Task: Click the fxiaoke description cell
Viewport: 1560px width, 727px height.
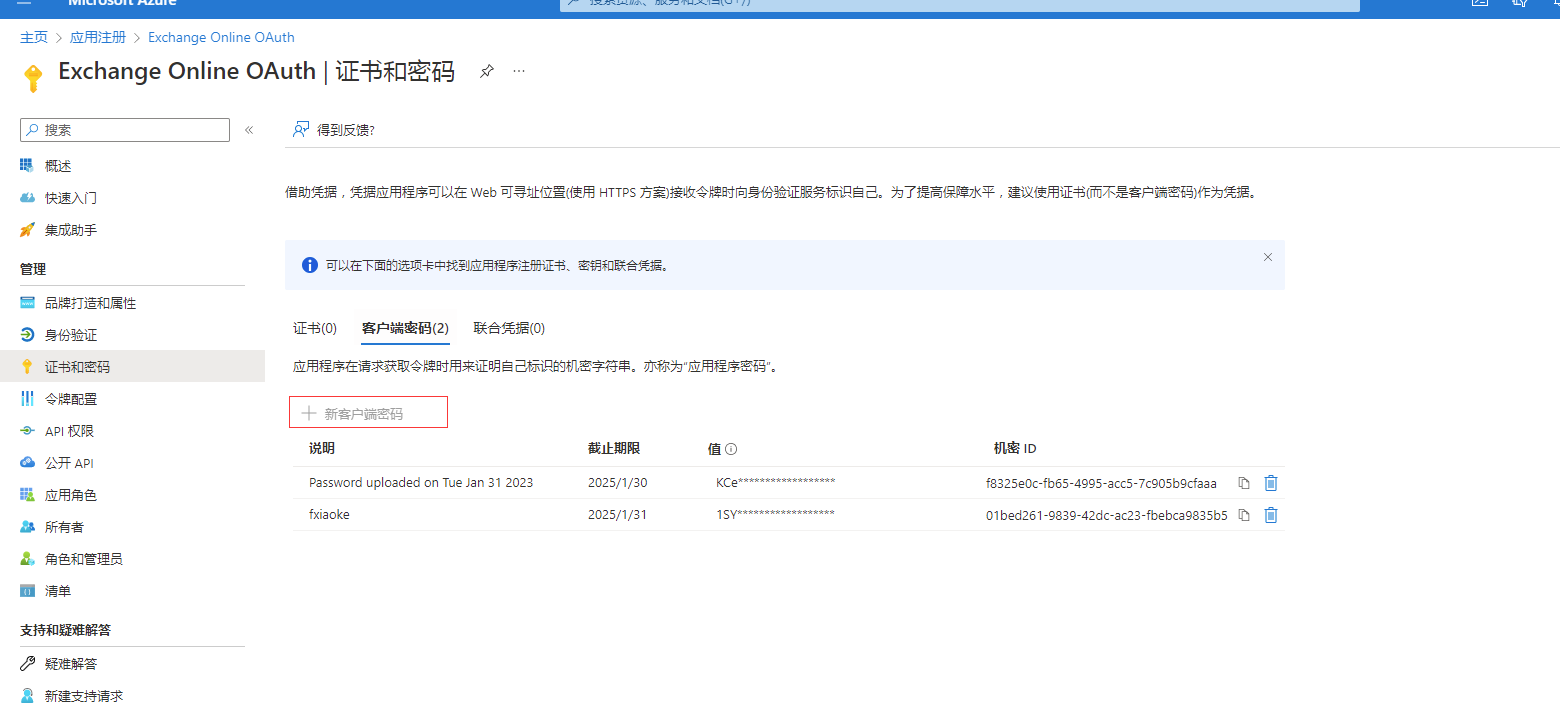Action: pyautogui.click(x=329, y=515)
